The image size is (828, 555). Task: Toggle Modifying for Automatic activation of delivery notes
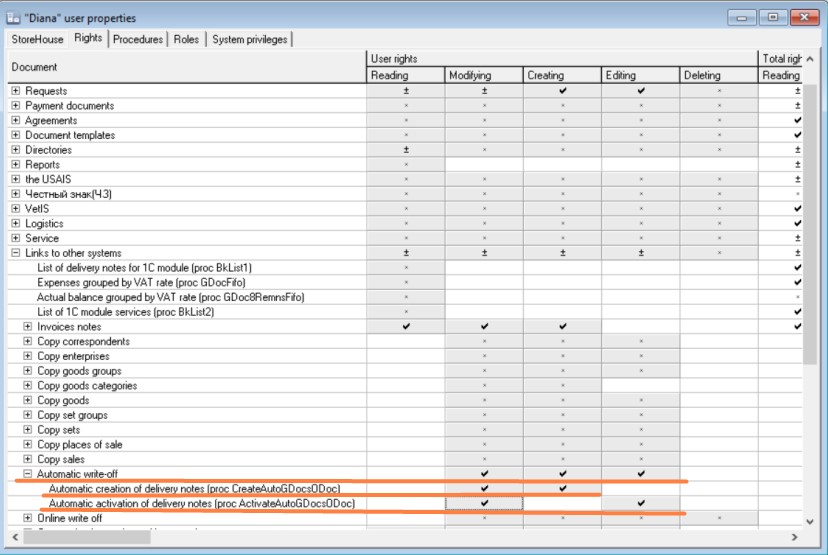pyautogui.click(x=484, y=503)
